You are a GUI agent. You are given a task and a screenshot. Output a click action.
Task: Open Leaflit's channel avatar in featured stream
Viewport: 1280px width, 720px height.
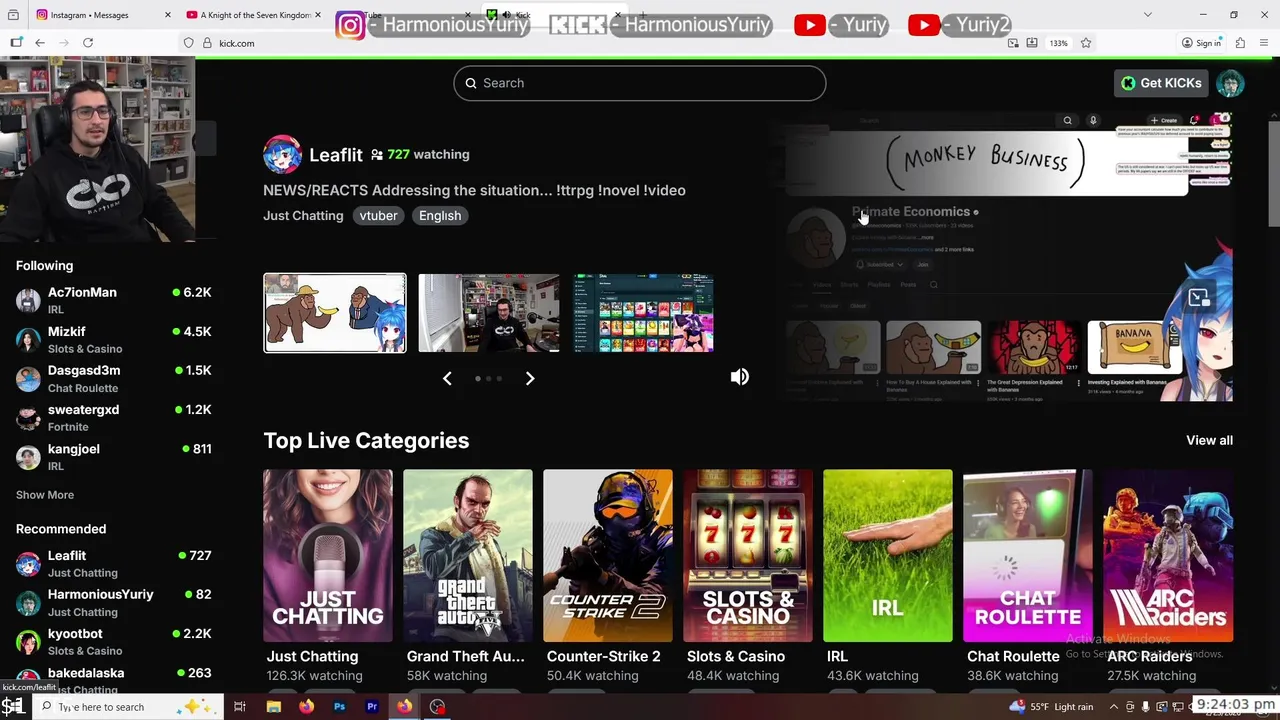[x=282, y=154]
